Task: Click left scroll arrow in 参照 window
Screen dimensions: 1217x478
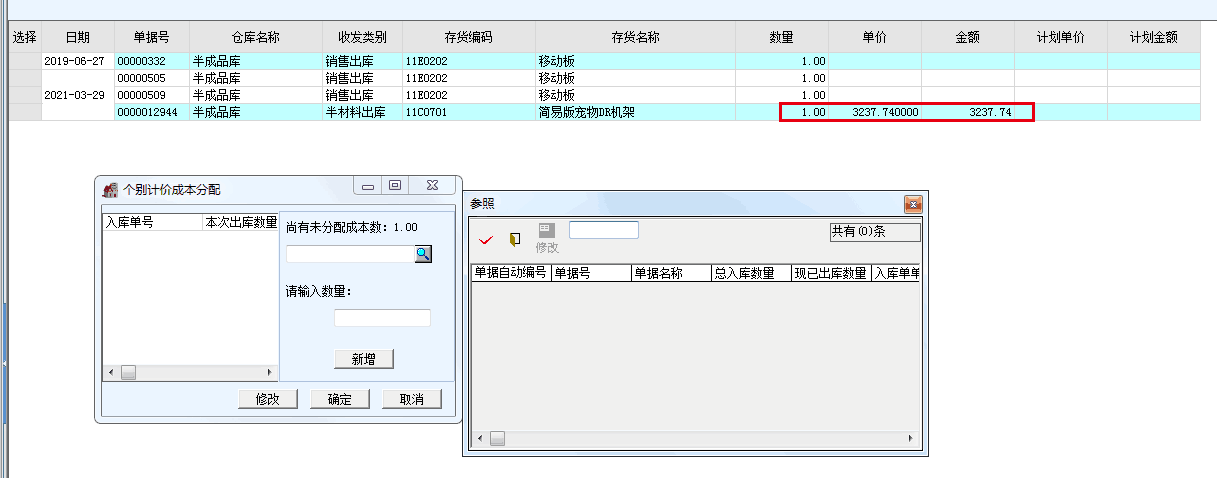Action: pos(479,438)
